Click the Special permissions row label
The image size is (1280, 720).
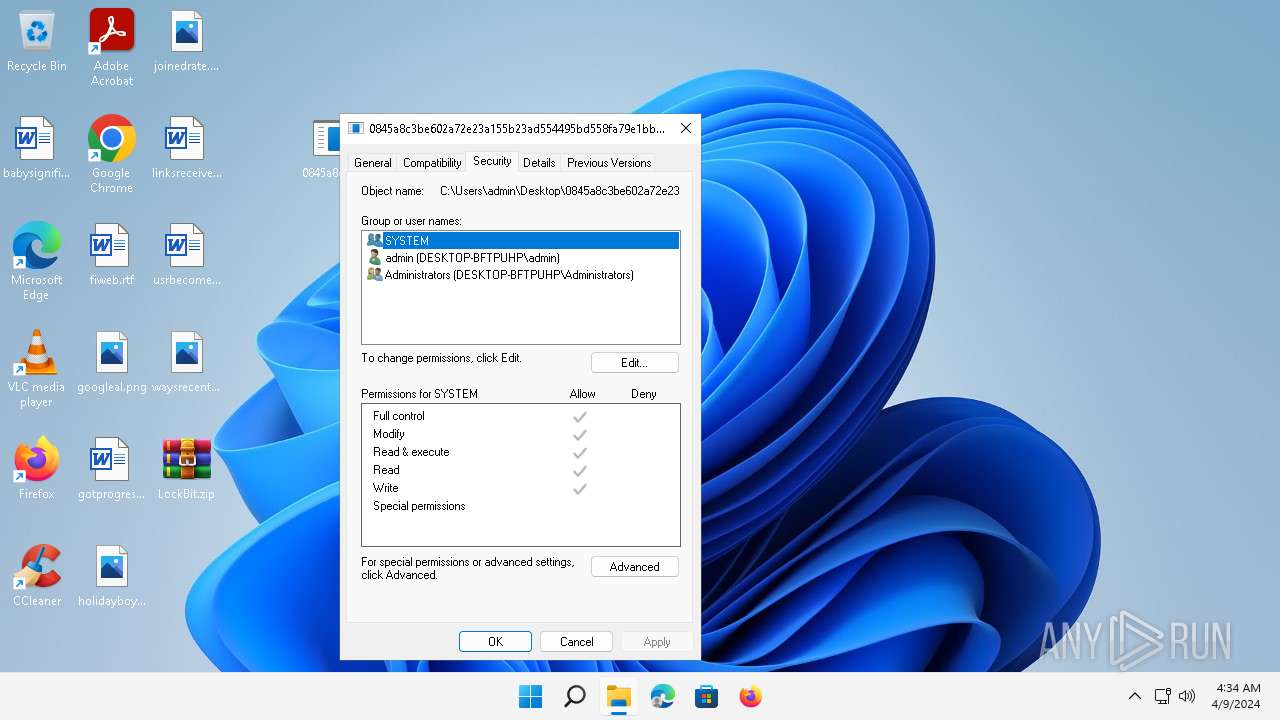click(x=419, y=506)
